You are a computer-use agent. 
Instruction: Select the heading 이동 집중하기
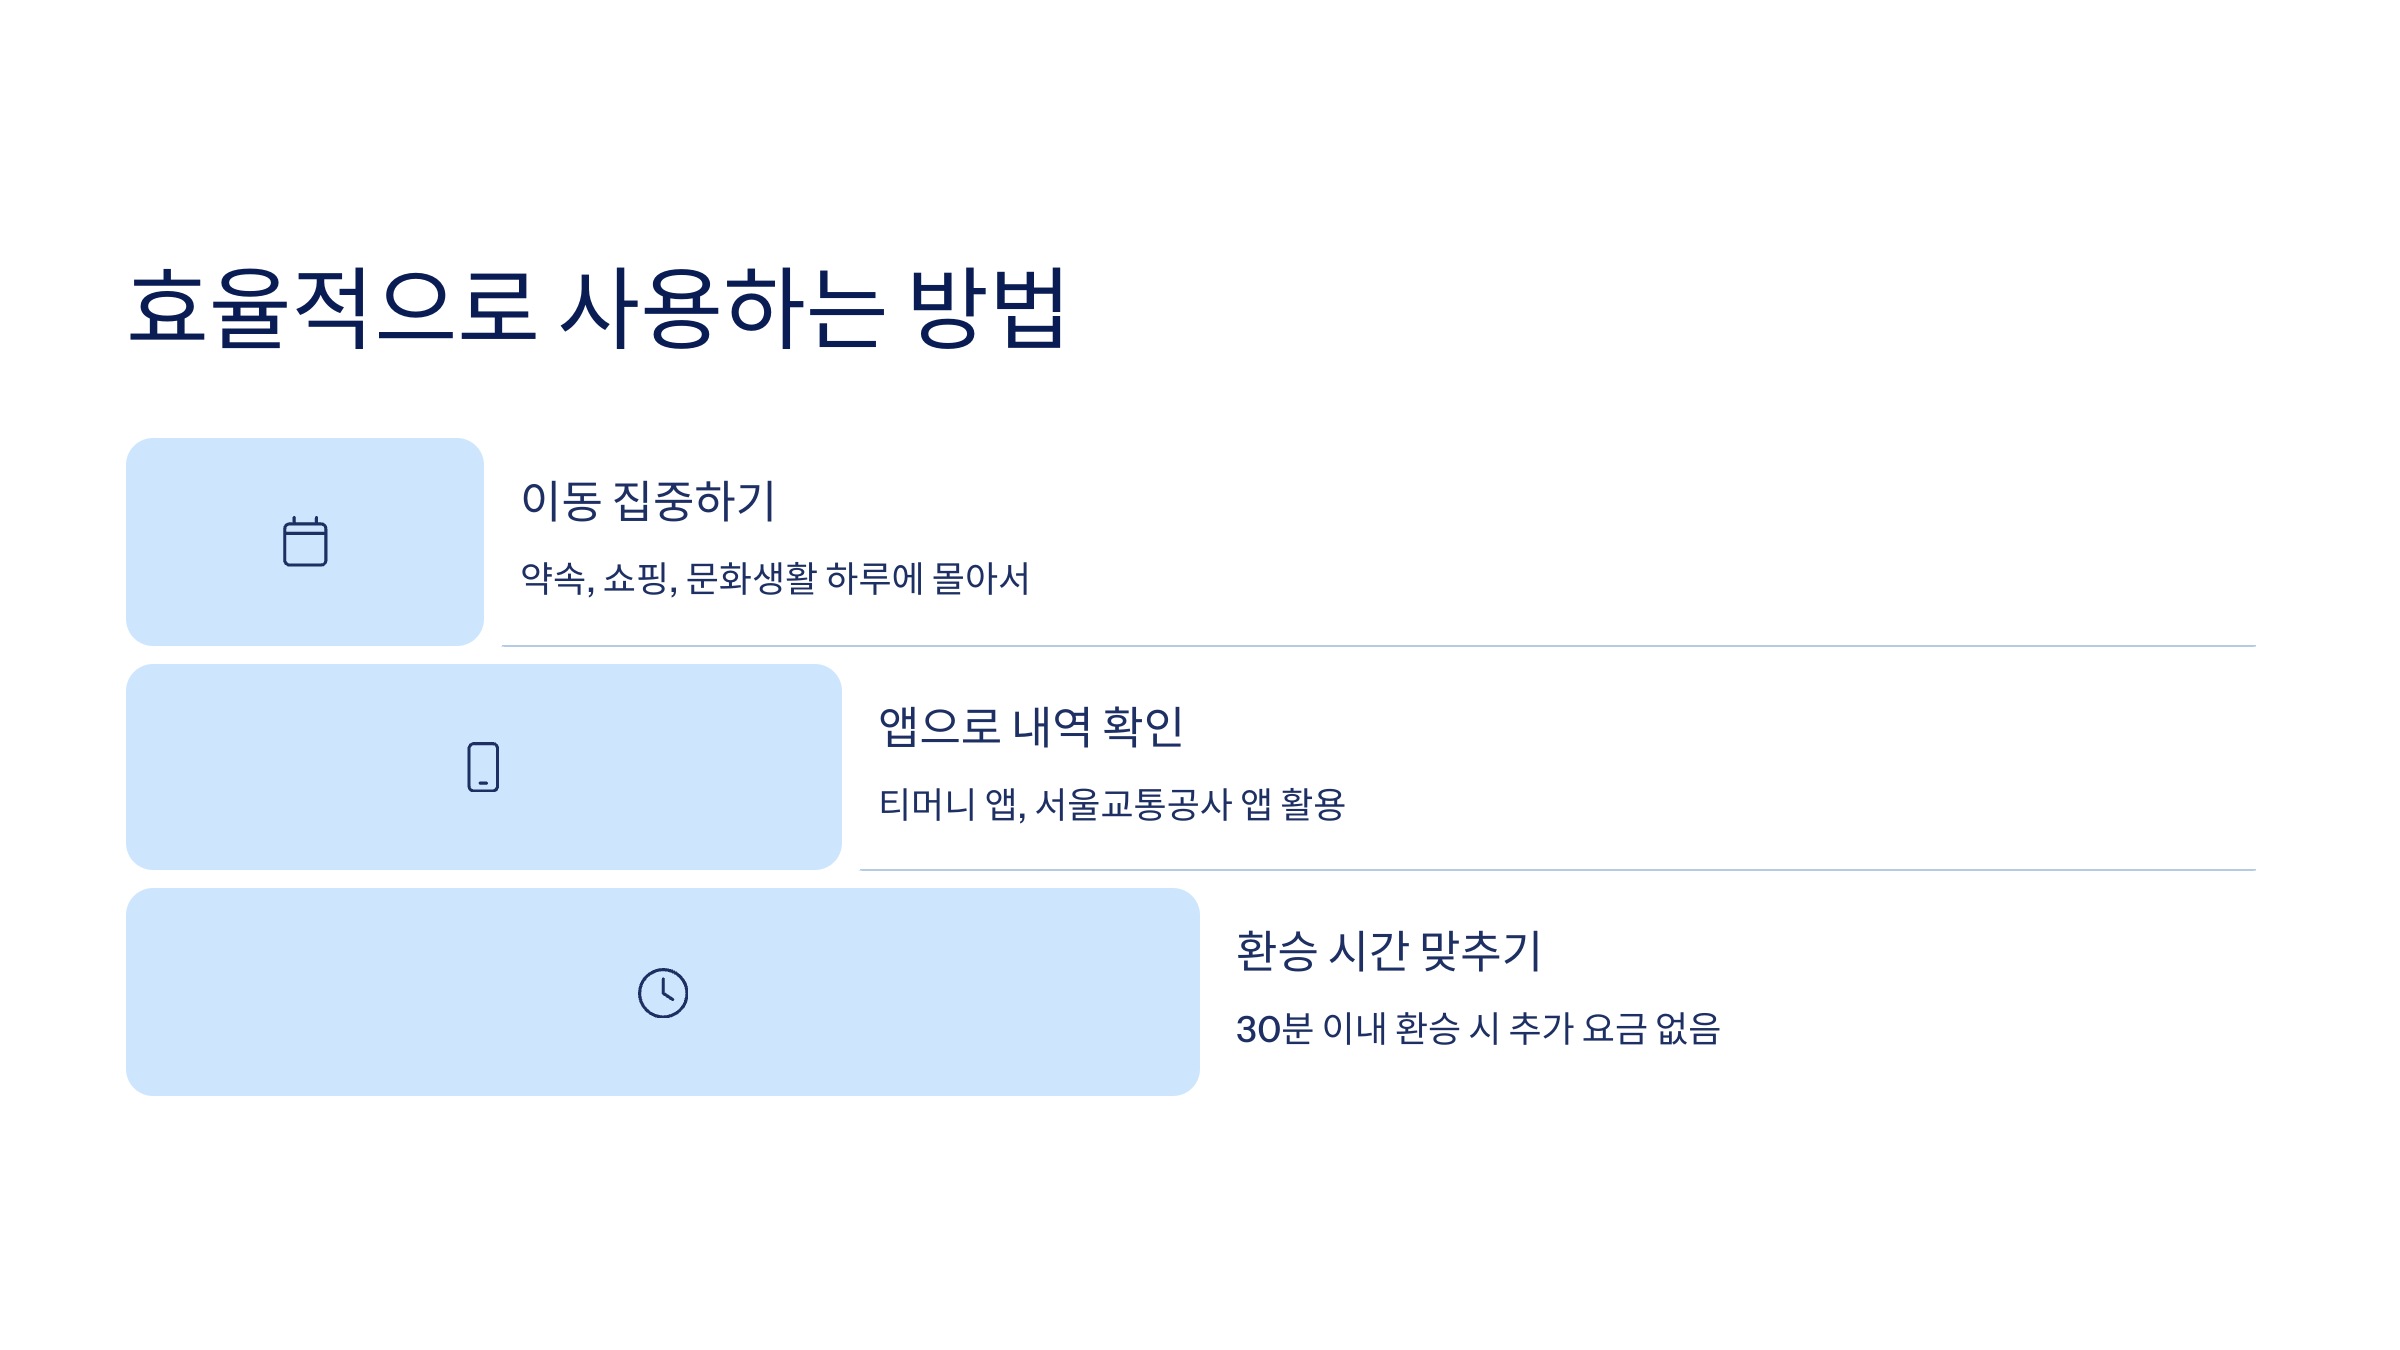coord(648,500)
